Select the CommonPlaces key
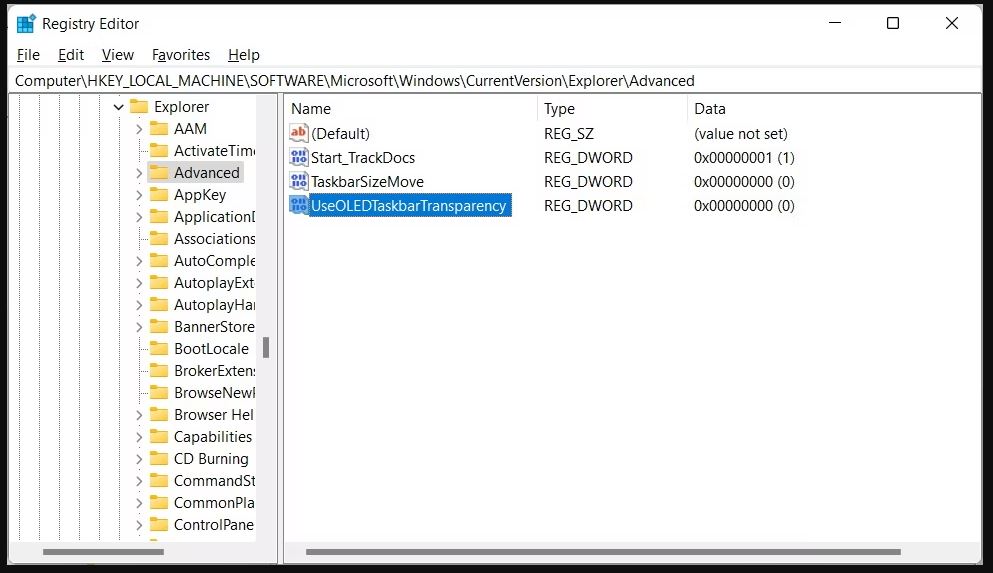This screenshot has width=993, height=573. [214, 503]
